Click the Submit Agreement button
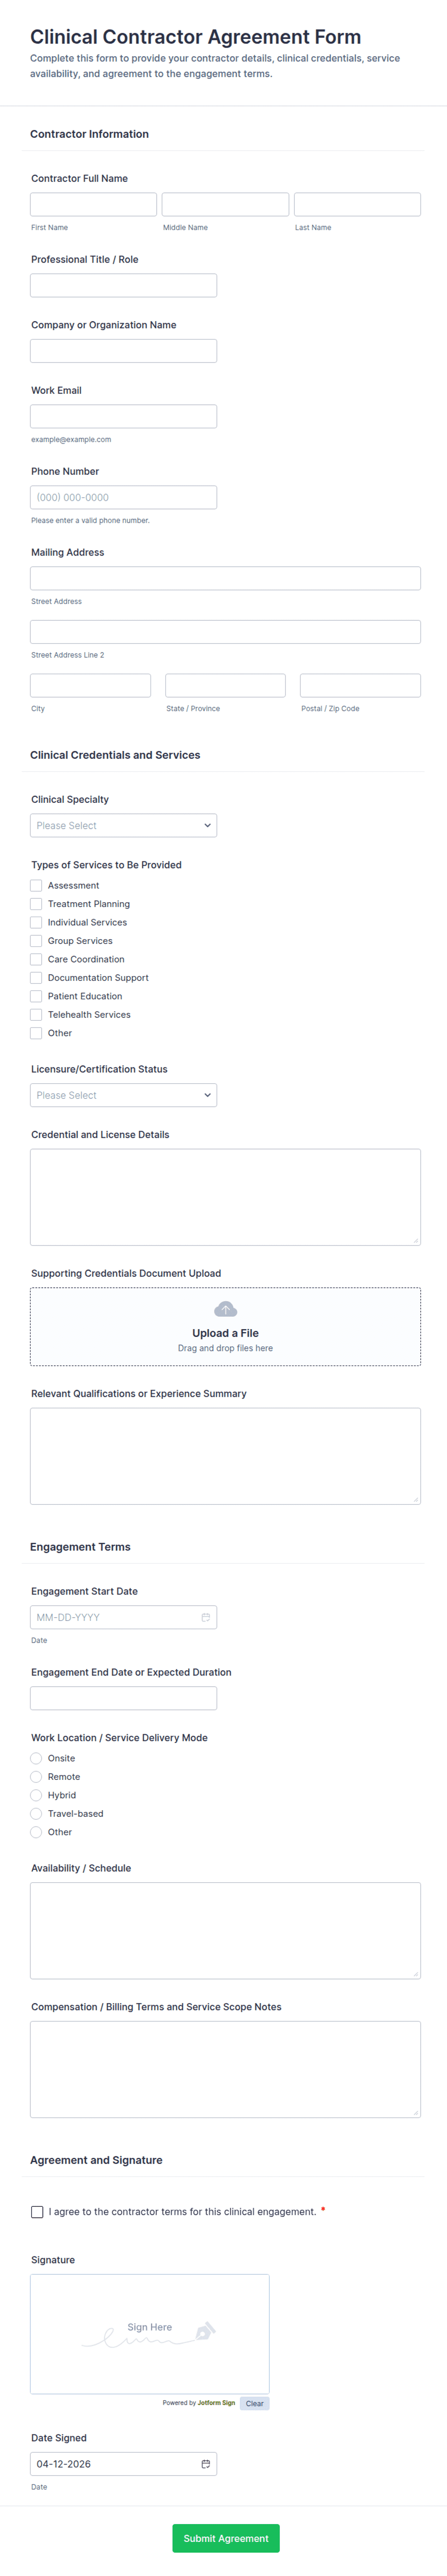447x2576 pixels. [225, 2538]
